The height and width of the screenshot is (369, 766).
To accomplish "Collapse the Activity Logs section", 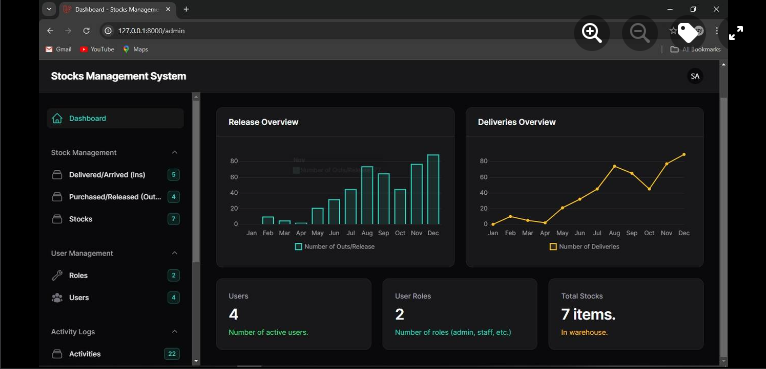I will coord(174,332).
